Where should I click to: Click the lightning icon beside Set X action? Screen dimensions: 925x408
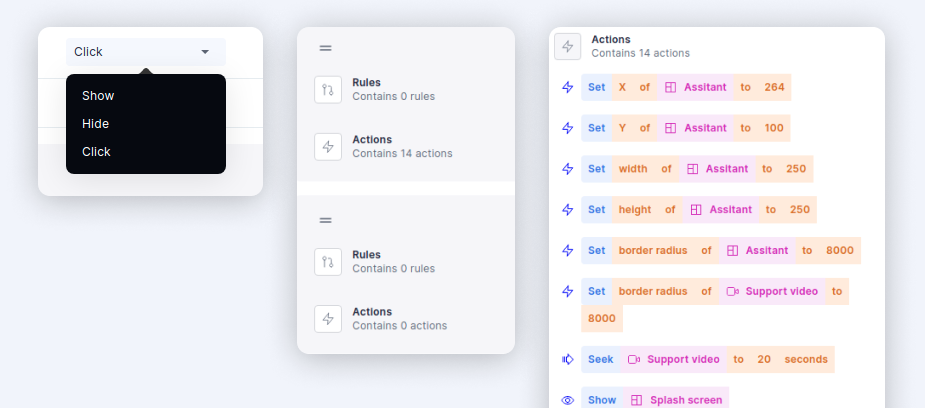click(568, 87)
